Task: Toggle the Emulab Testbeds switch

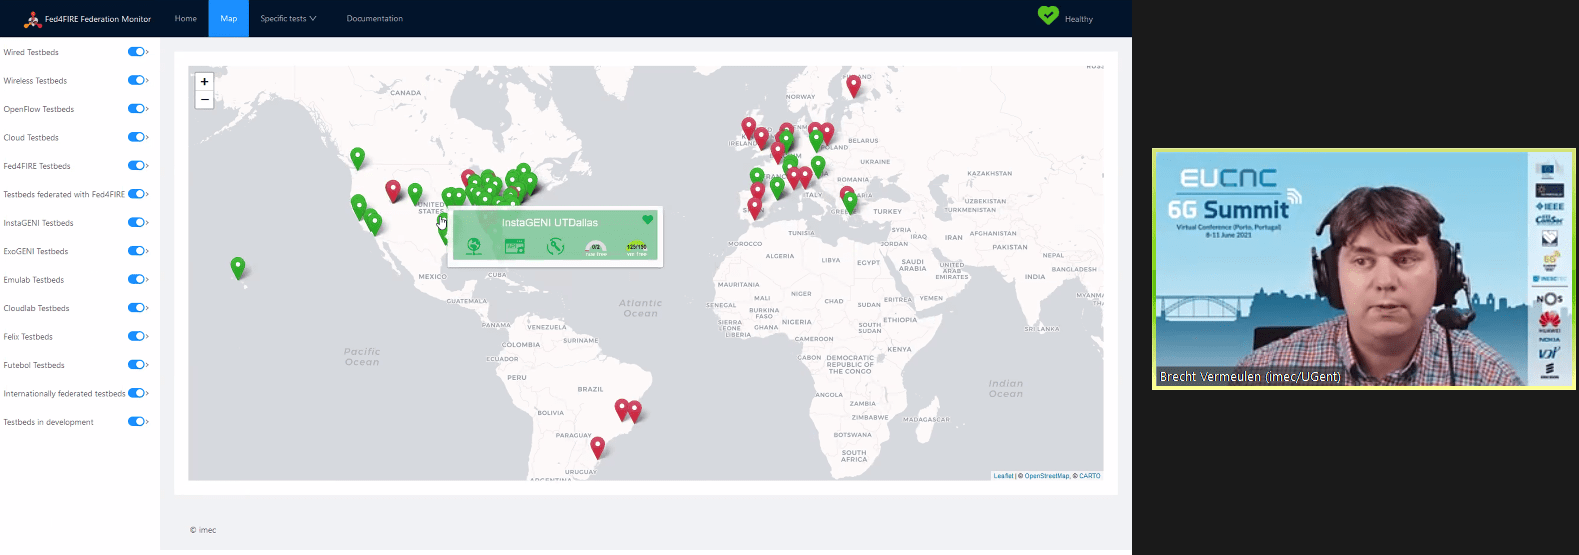Action: 136,280
